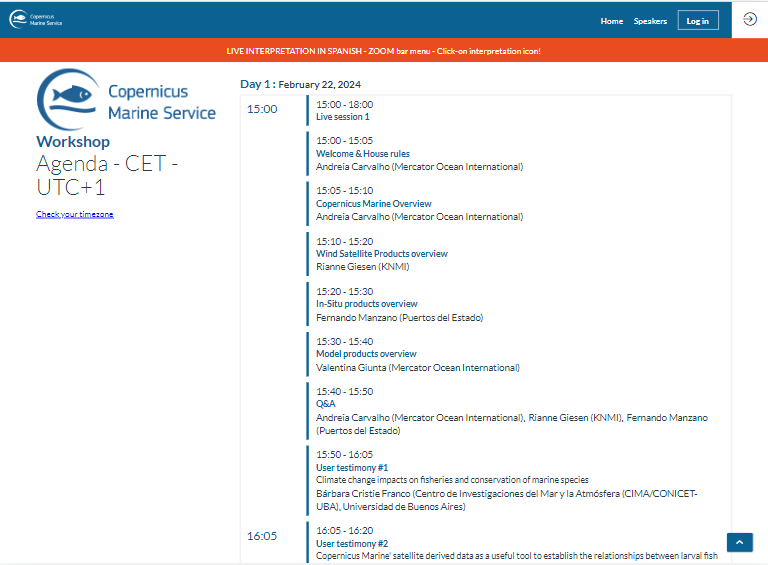Click the Q&A panel speakers list

point(512,424)
